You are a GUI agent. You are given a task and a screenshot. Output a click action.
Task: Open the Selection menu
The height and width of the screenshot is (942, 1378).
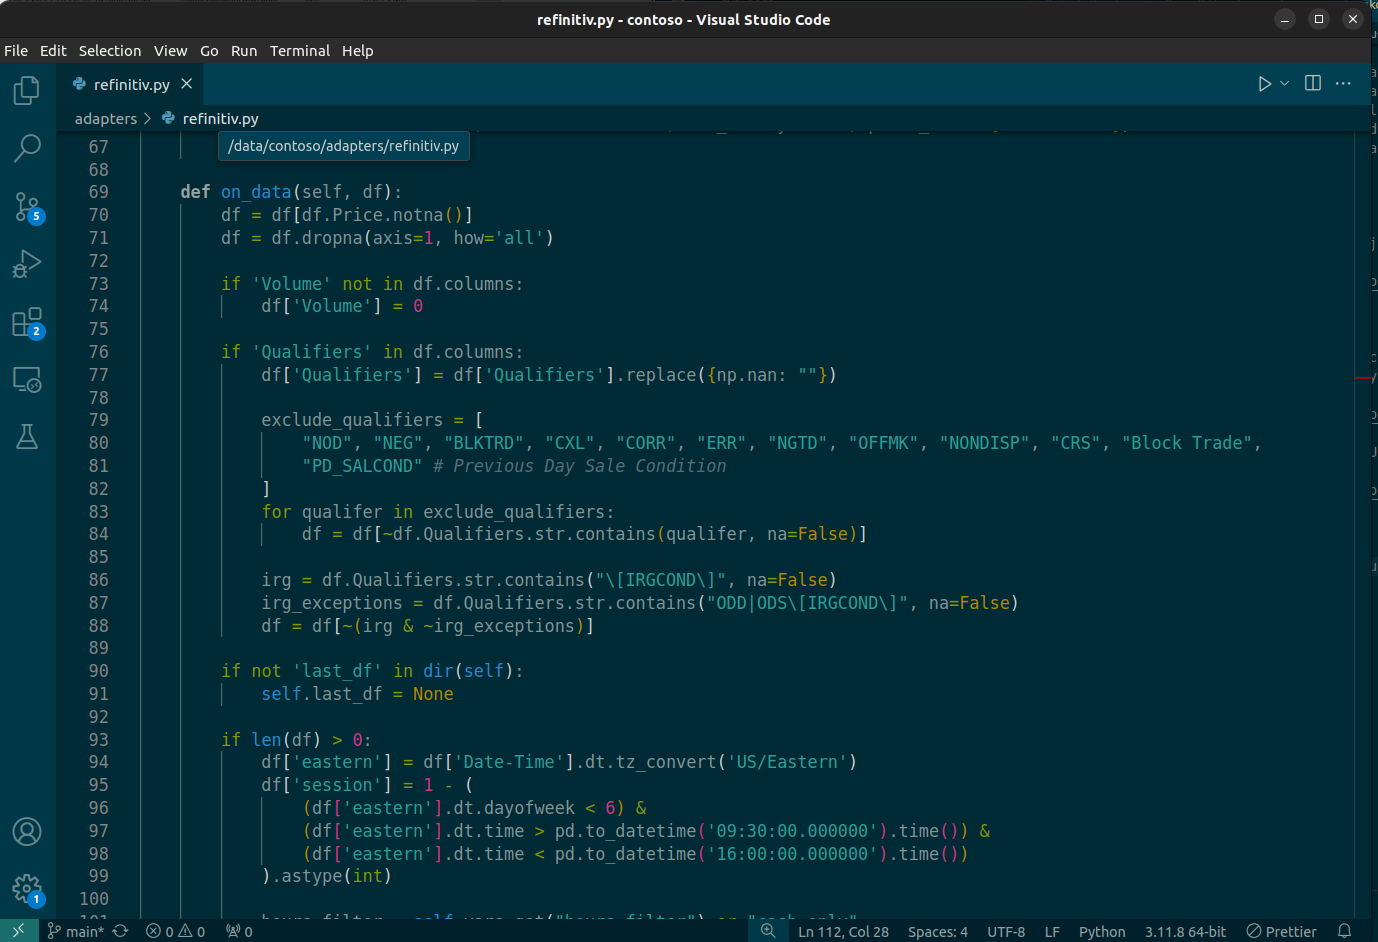tap(110, 51)
